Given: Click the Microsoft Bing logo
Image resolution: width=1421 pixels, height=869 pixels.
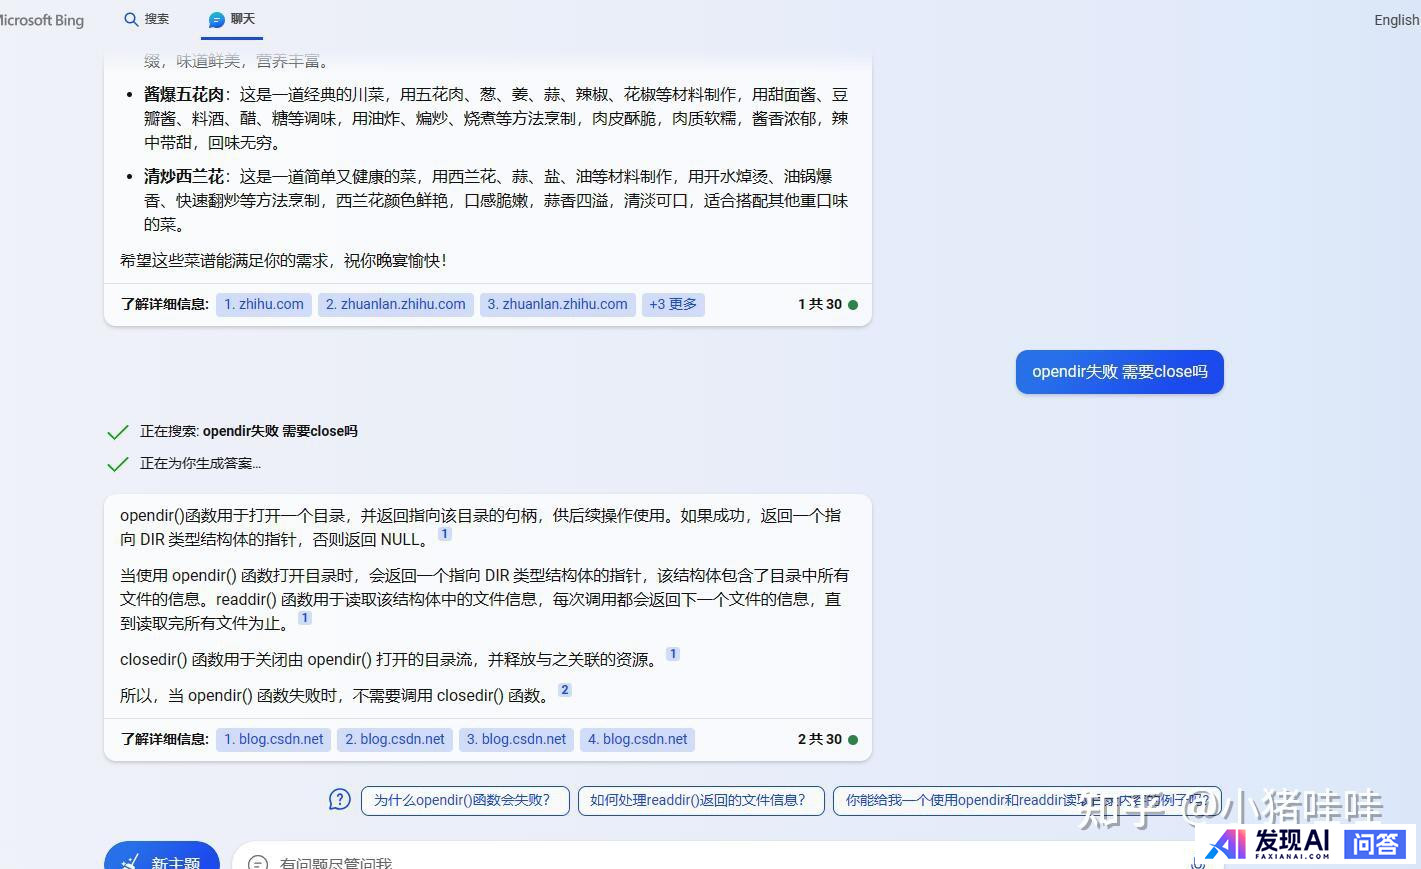Looking at the screenshot, I should (42, 20).
